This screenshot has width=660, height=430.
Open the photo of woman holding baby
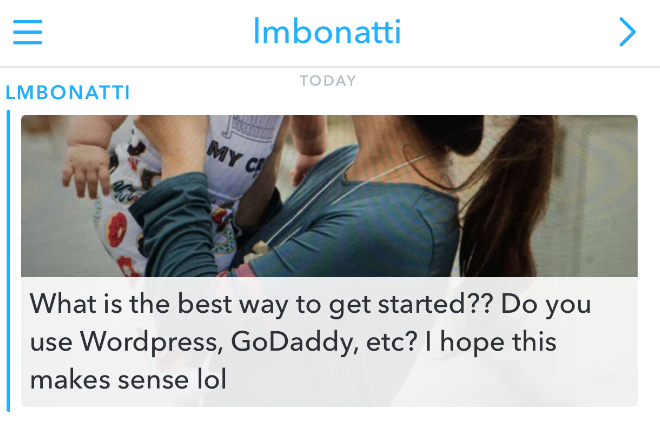329,196
